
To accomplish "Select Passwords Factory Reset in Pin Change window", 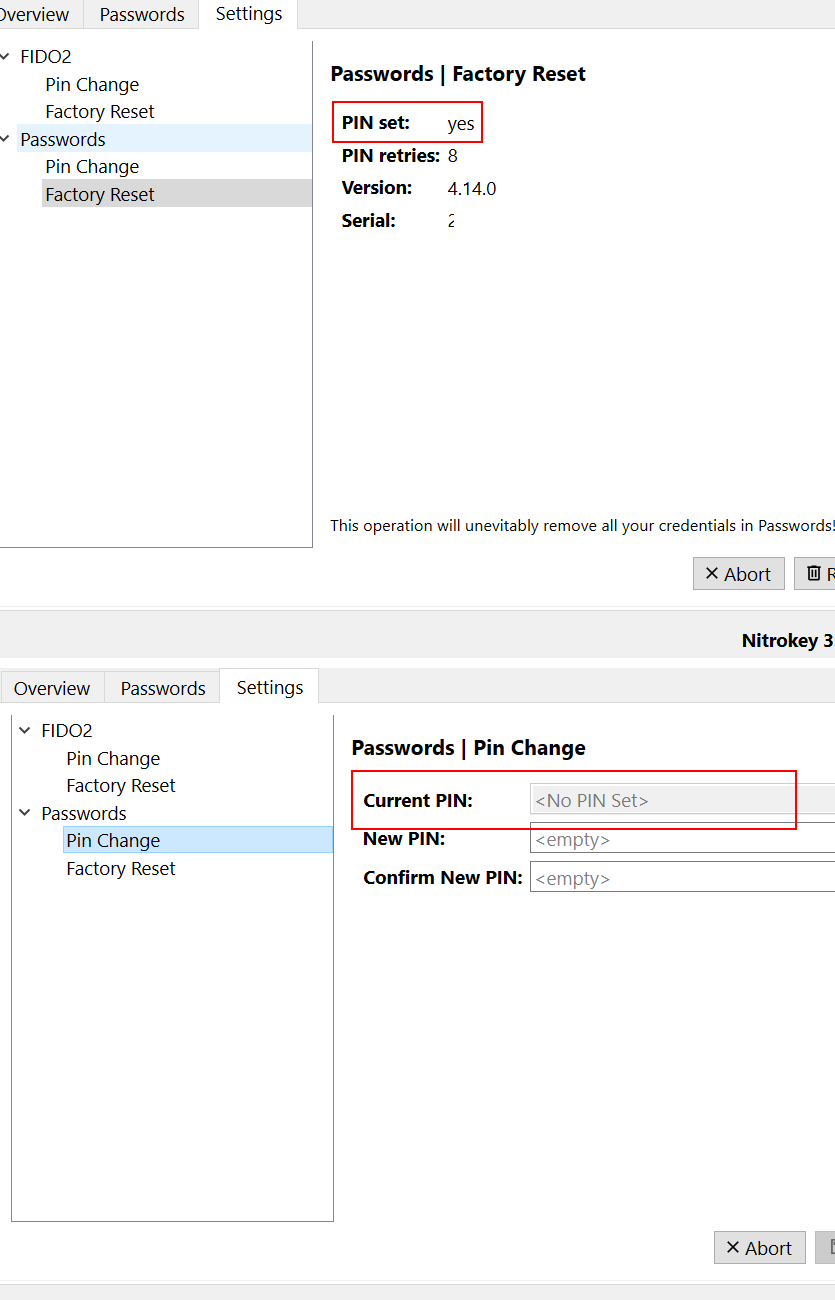I will [x=121, y=869].
